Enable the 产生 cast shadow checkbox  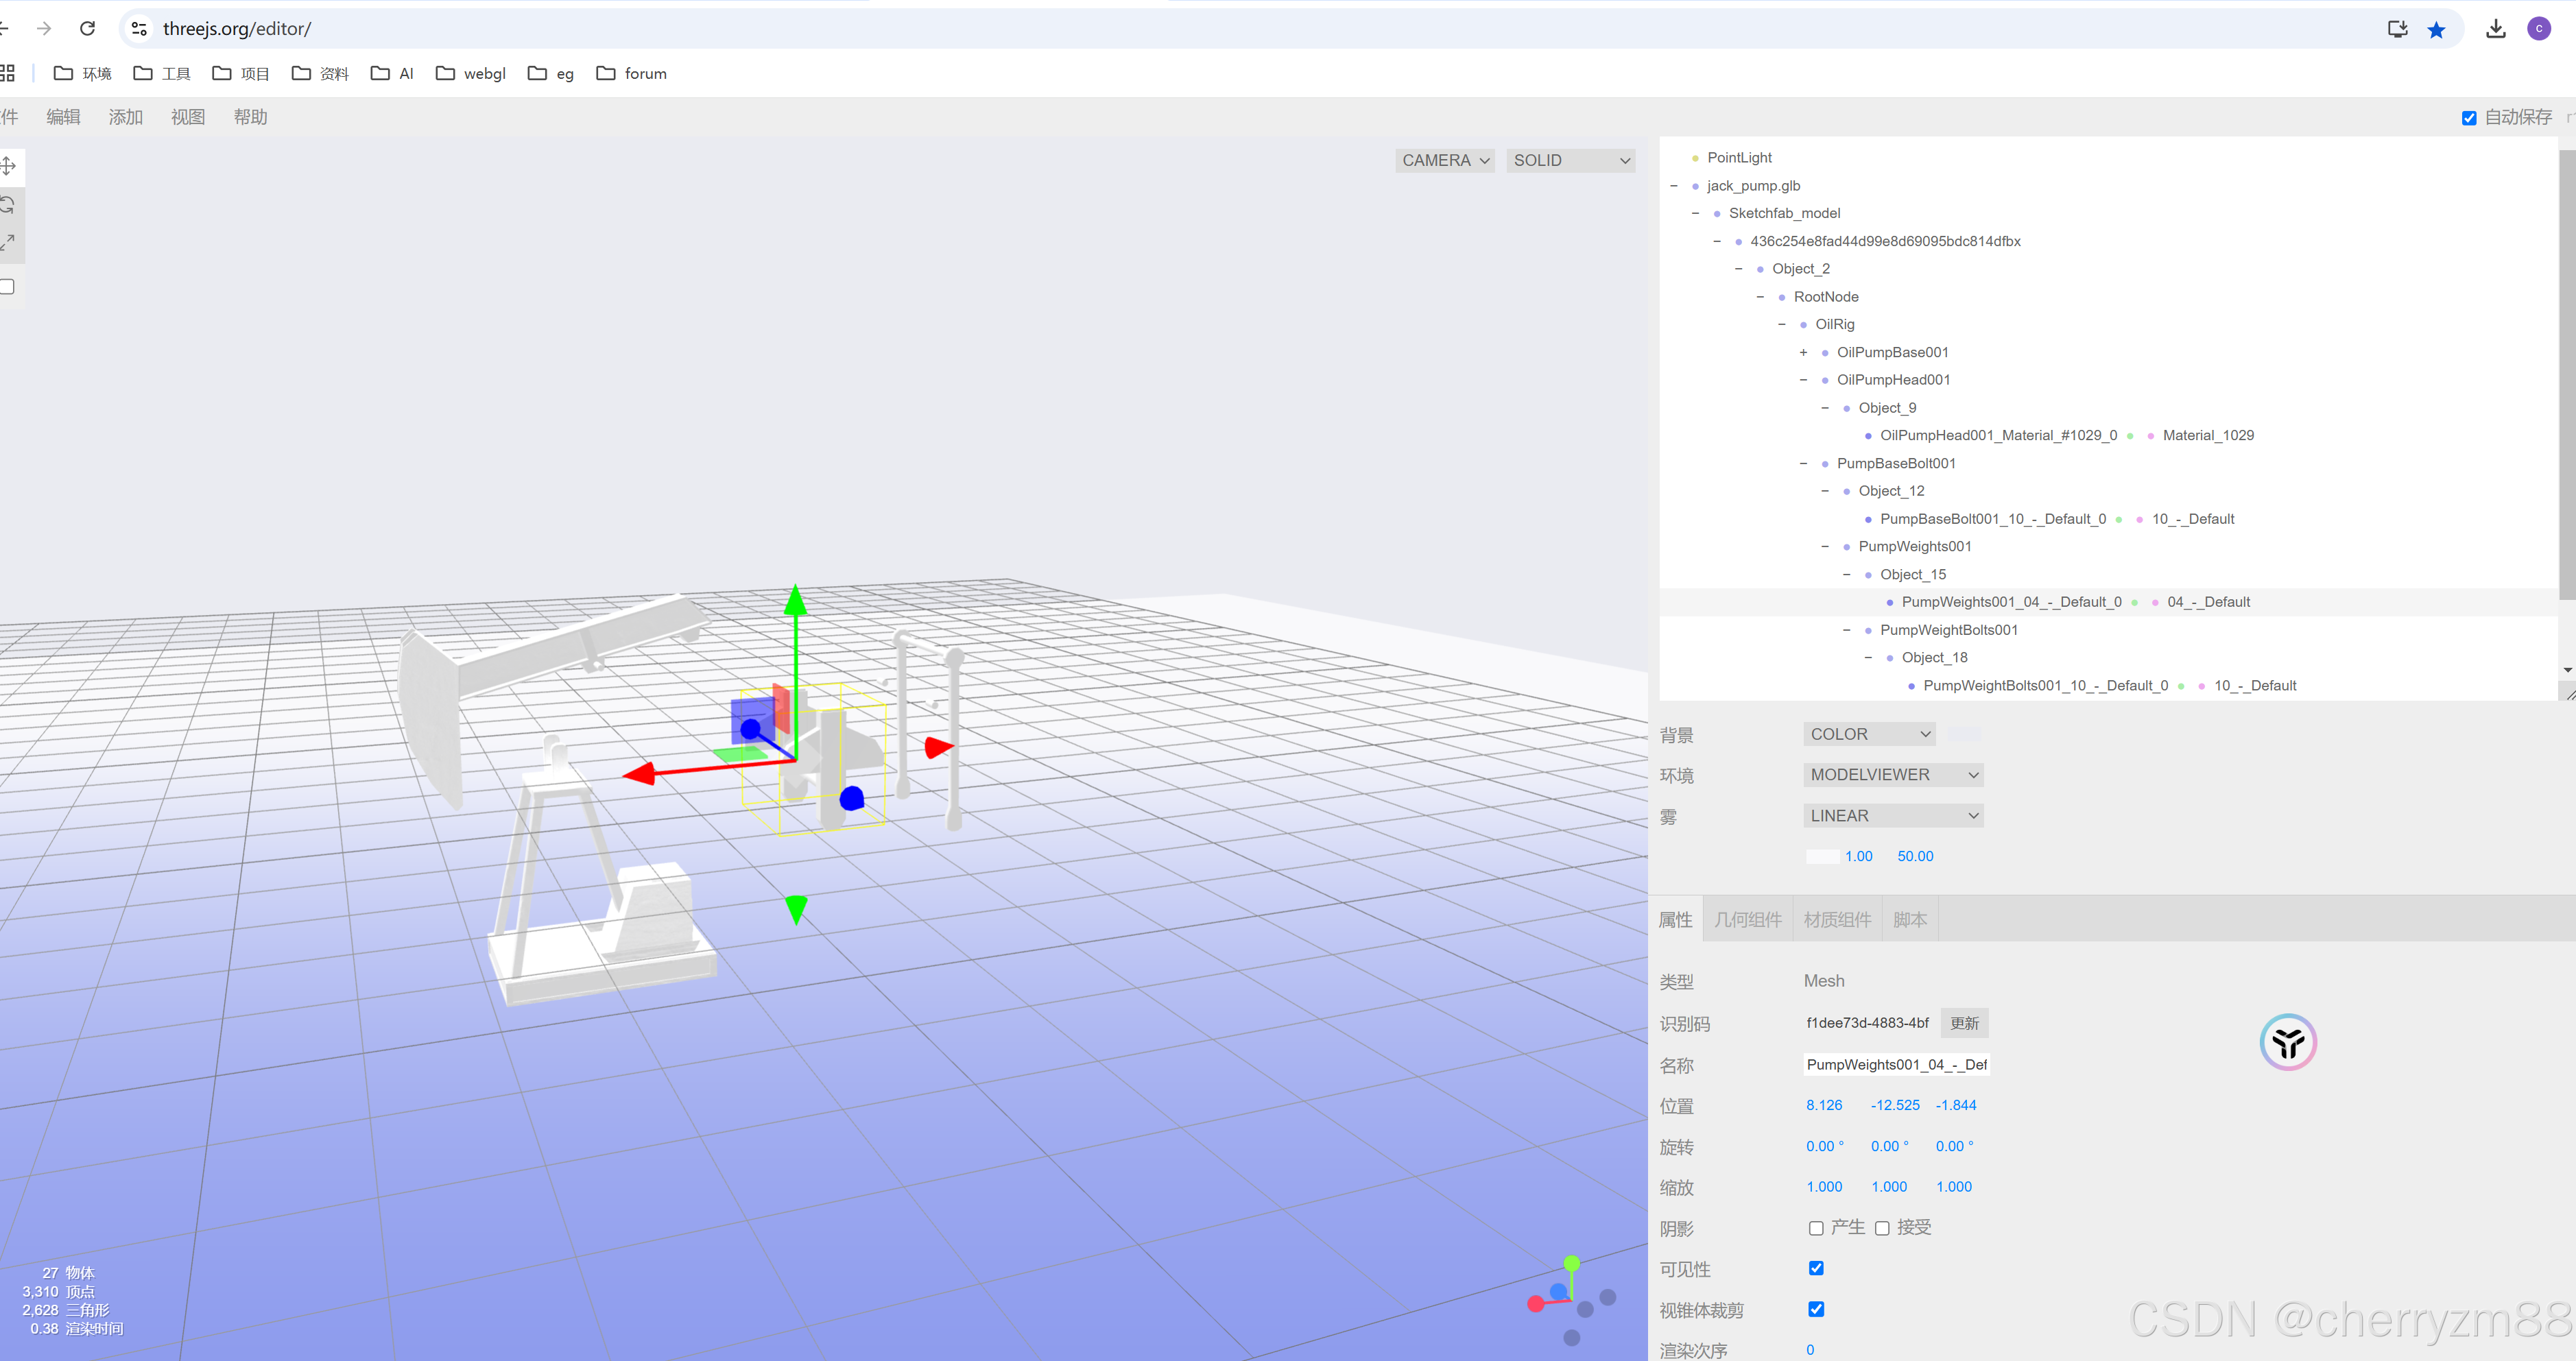click(1816, 1228)
